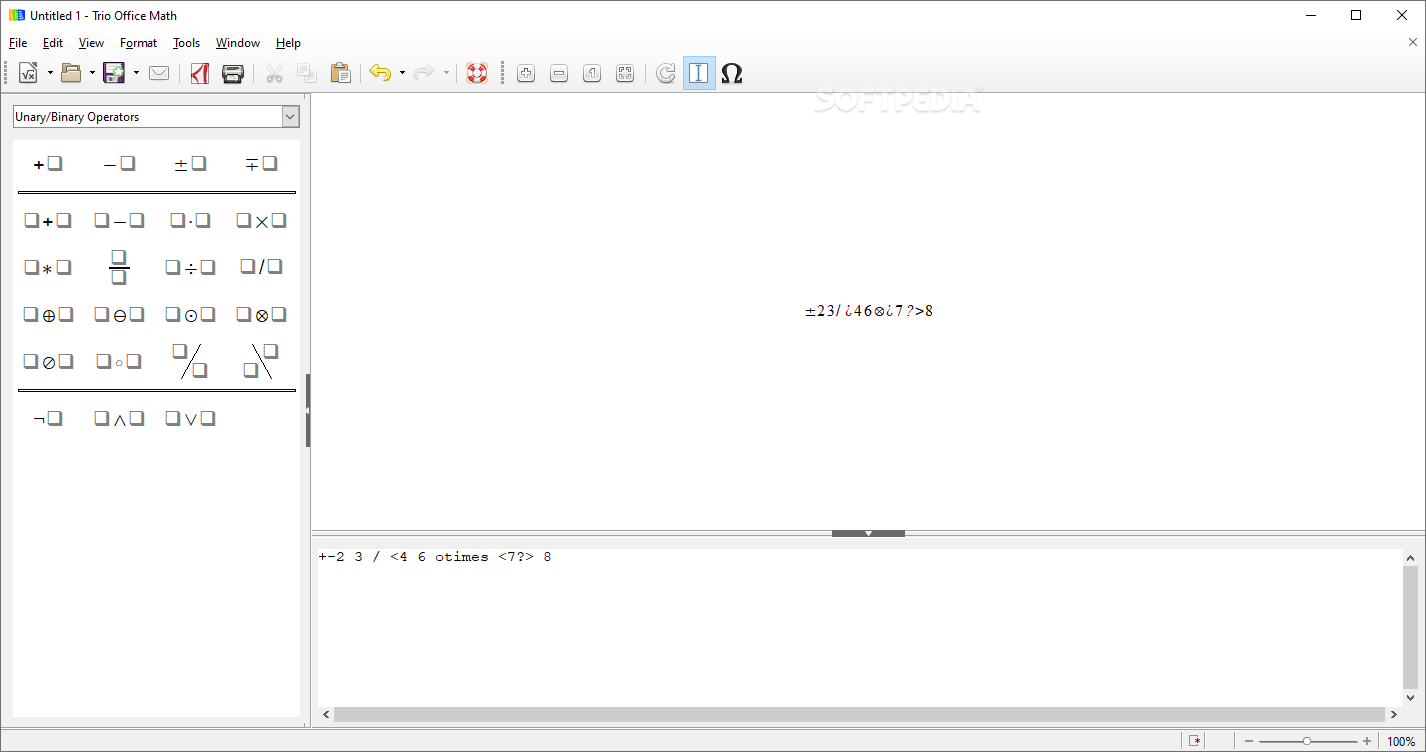This screenshot has width=1426, height=752.
Task: Click the Email document envelope icon
Action: [x=159, y=73]
